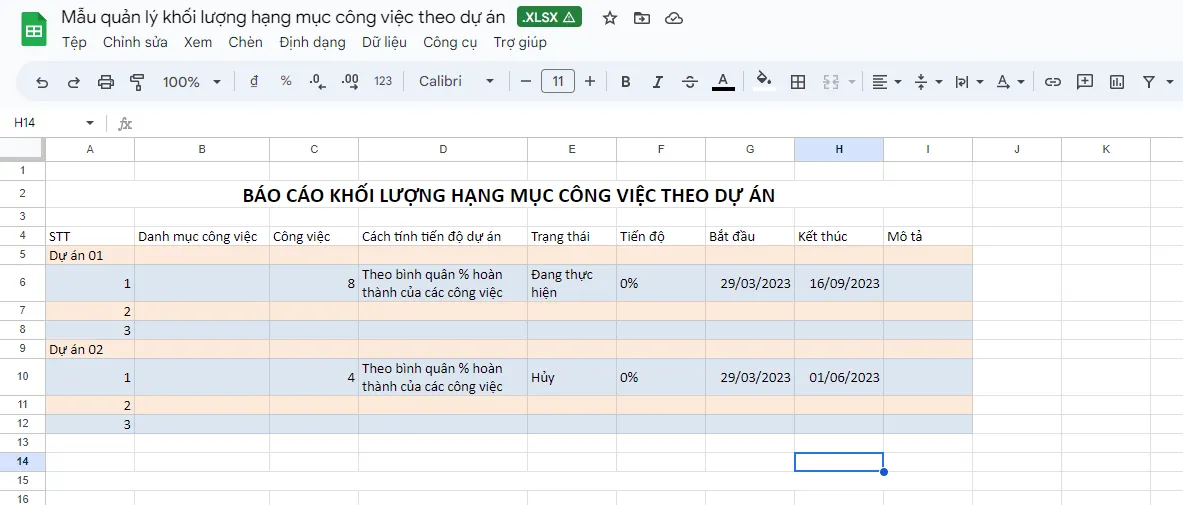
Task: Insert a link
Action: coord(1052,82)
